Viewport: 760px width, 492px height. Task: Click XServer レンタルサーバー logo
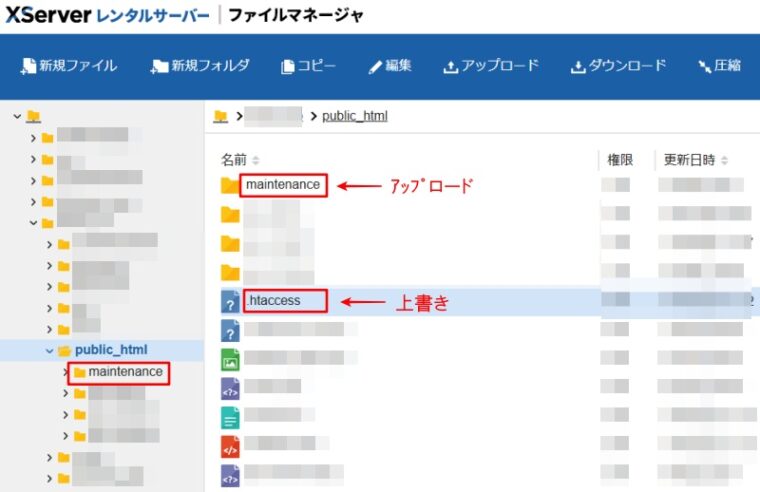click(107, 15)
